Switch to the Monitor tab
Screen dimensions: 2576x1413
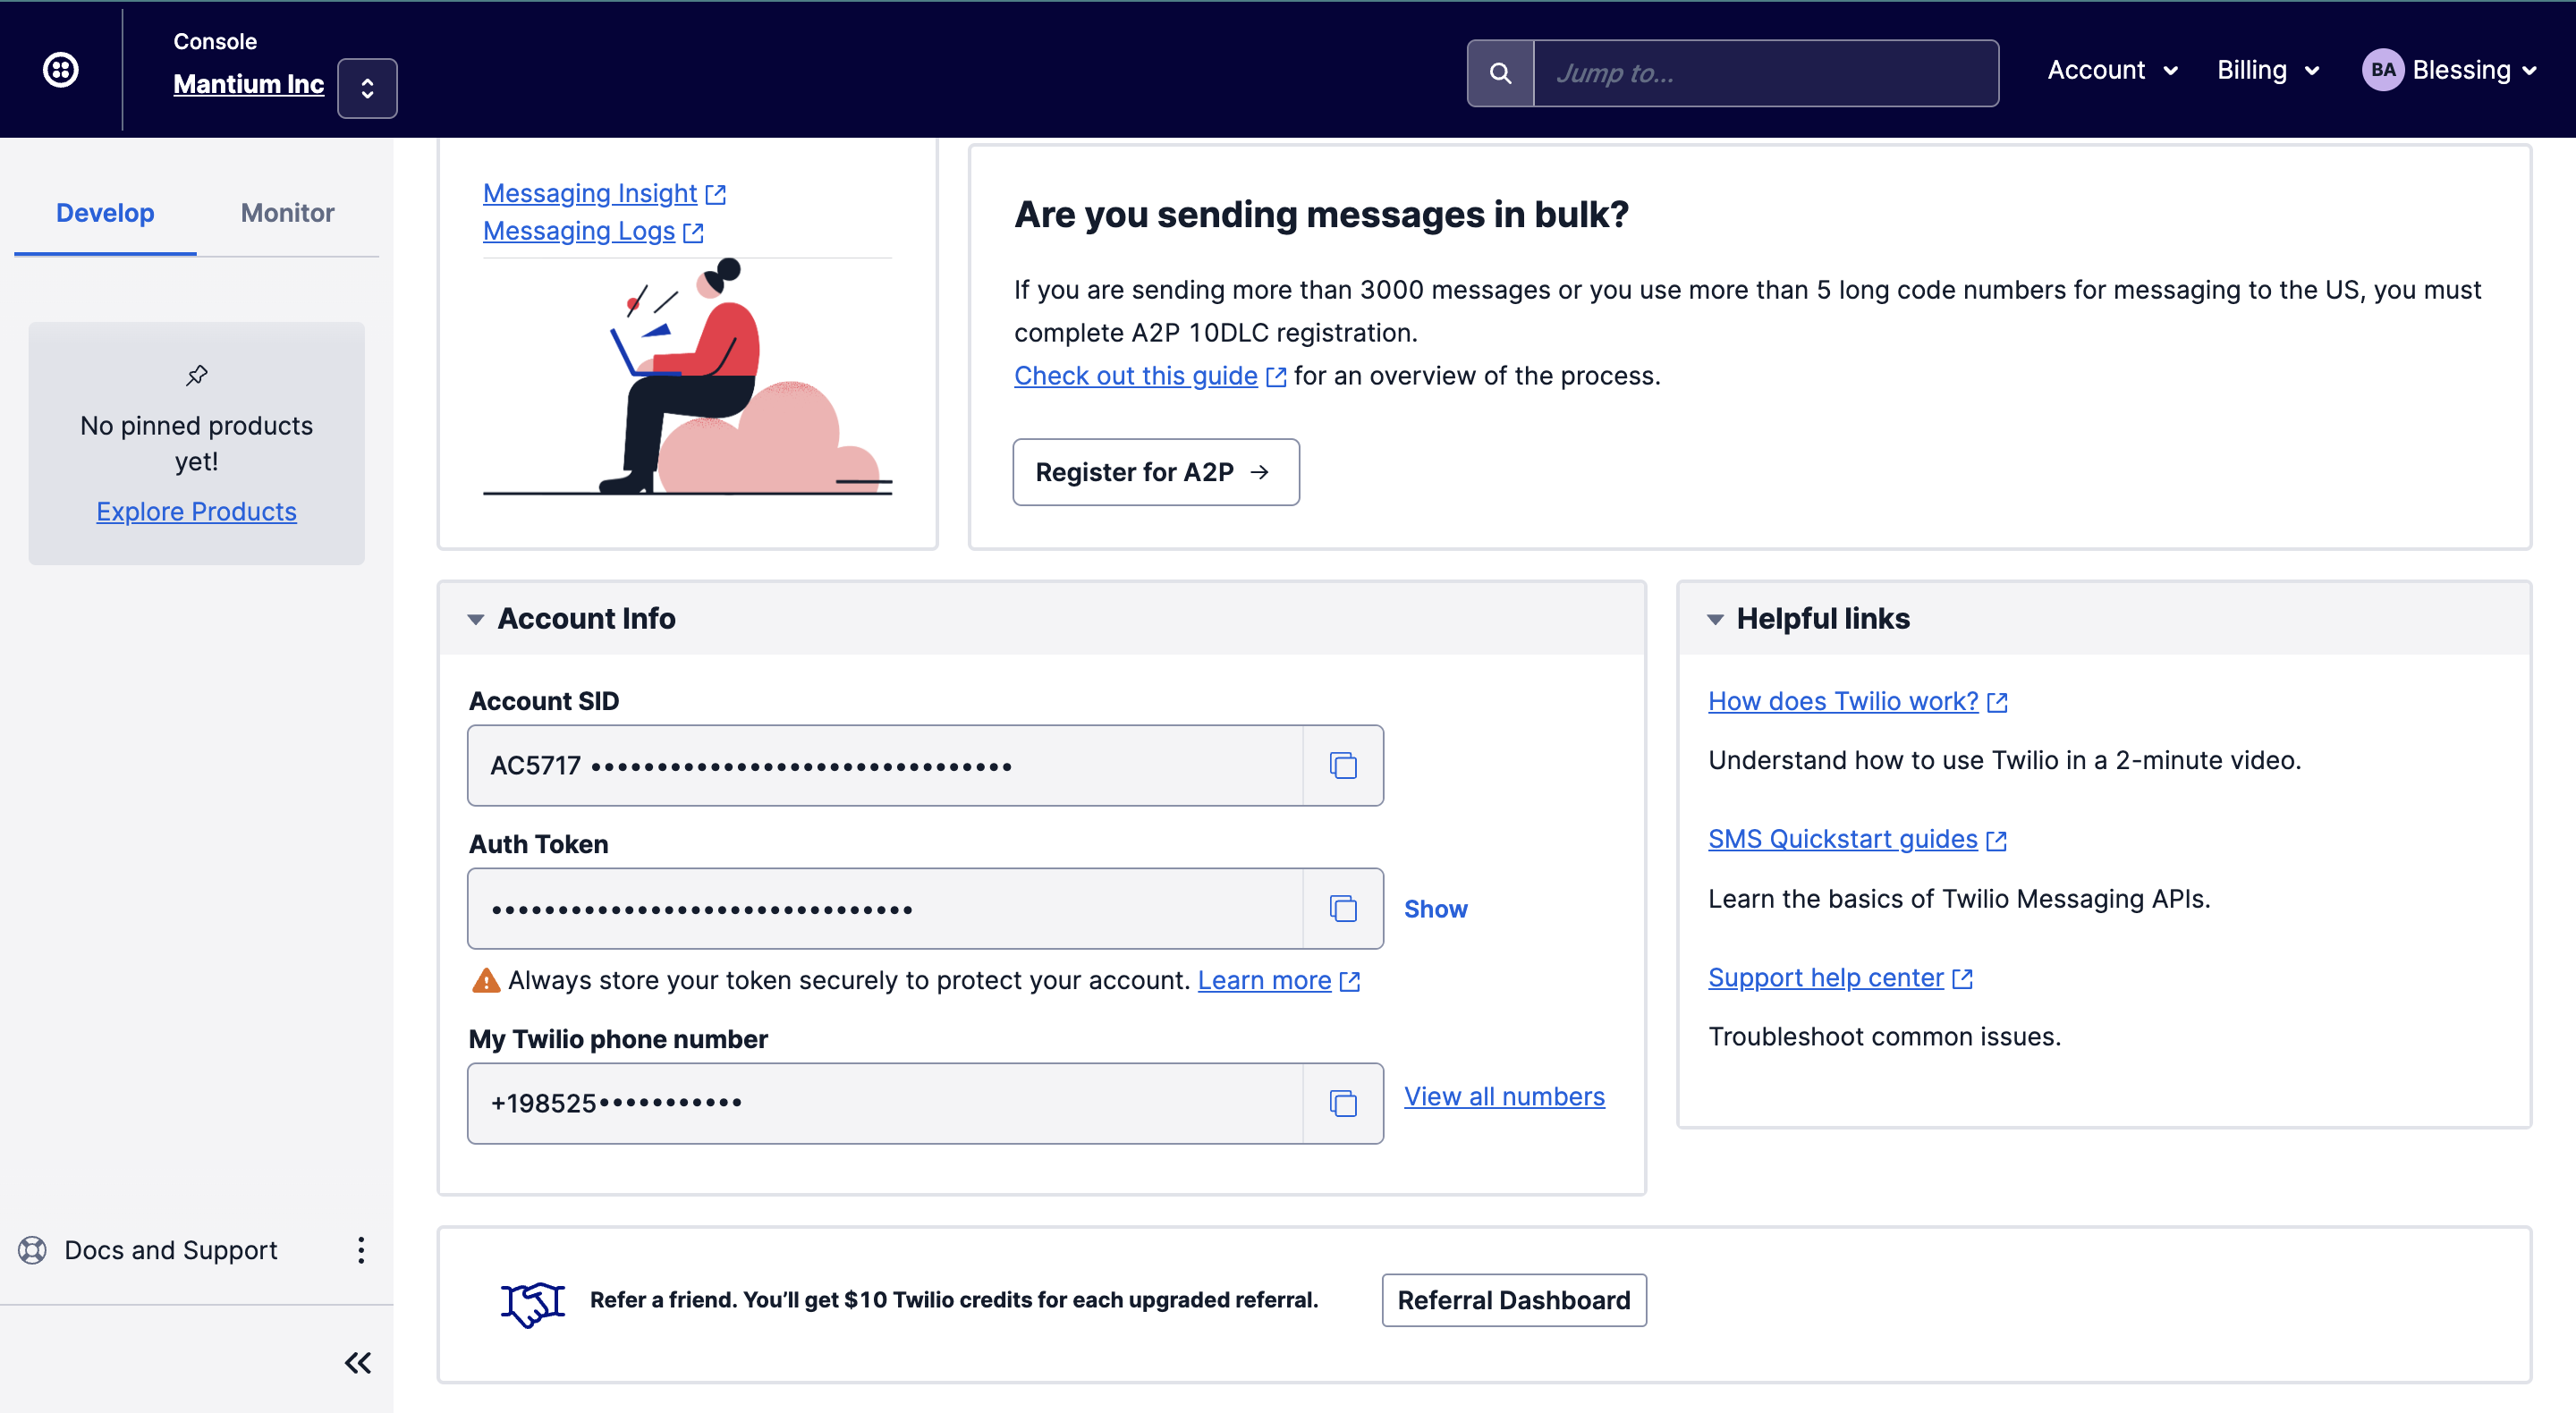[287, 213]
